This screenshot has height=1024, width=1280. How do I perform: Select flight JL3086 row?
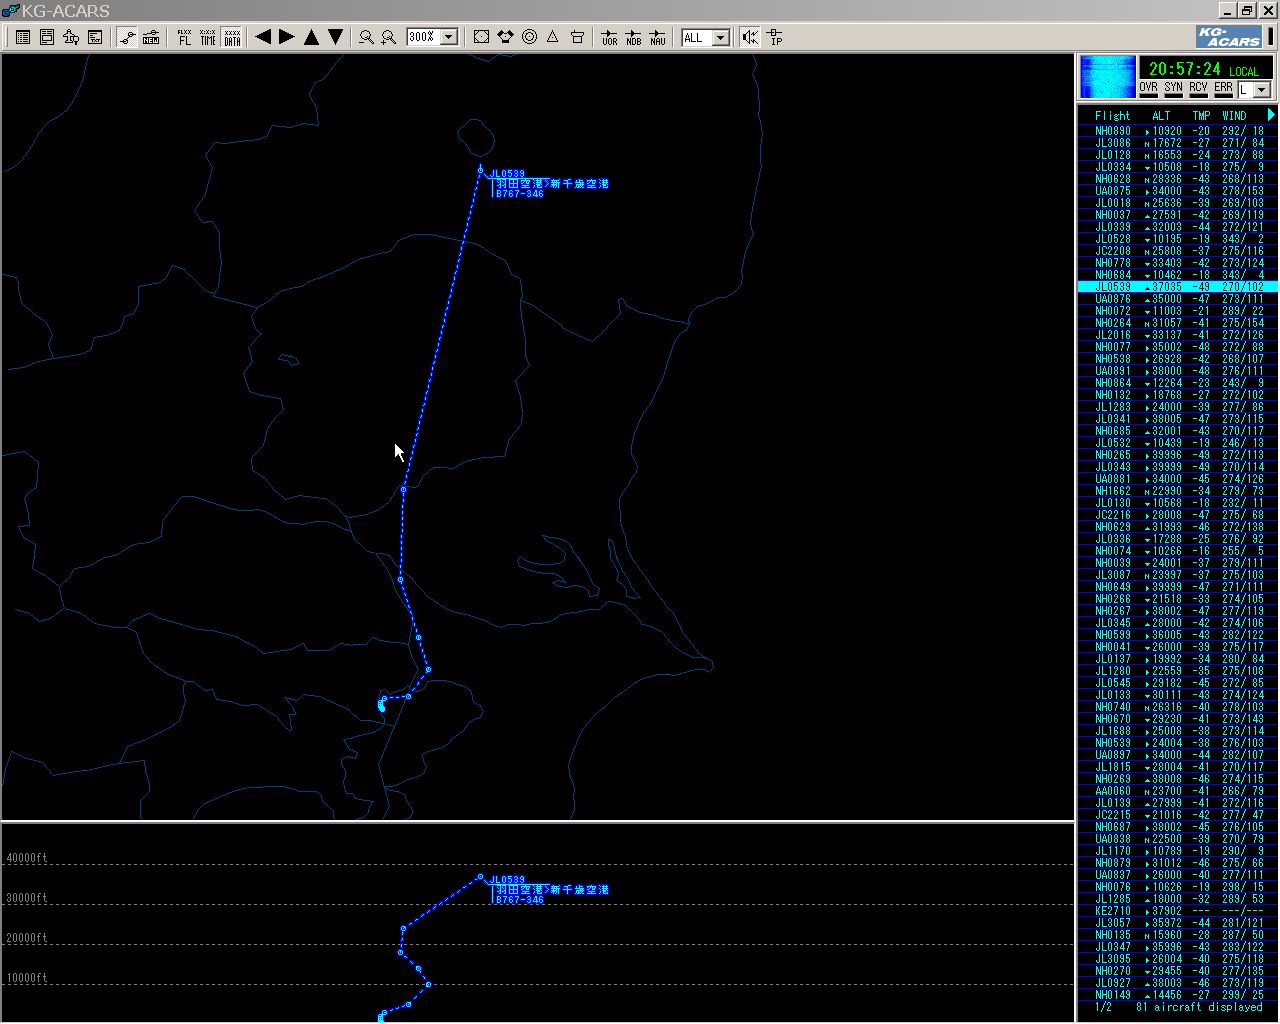1177,143
